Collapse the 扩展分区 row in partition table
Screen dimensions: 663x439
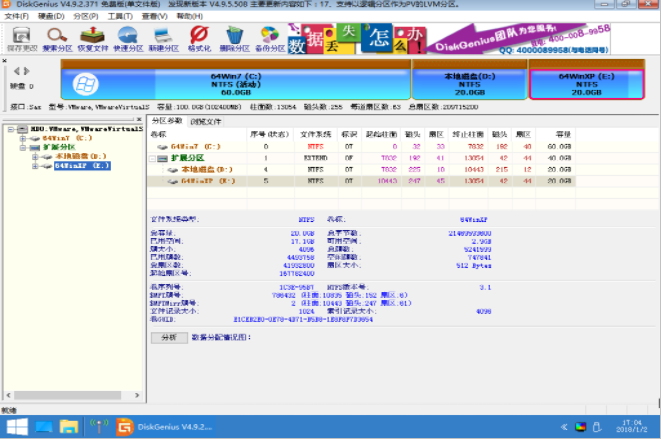[x=152, y=159]
